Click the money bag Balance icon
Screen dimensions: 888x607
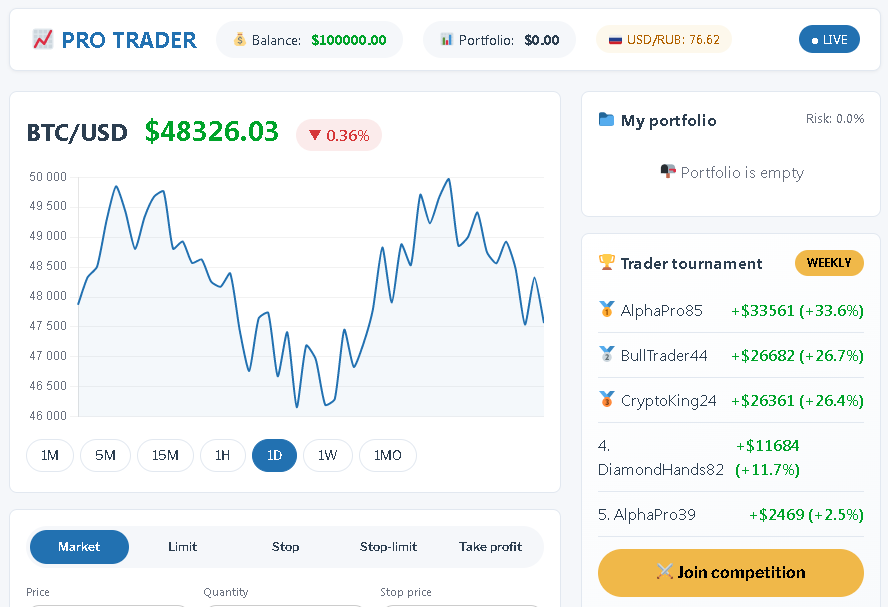point(239,40)
